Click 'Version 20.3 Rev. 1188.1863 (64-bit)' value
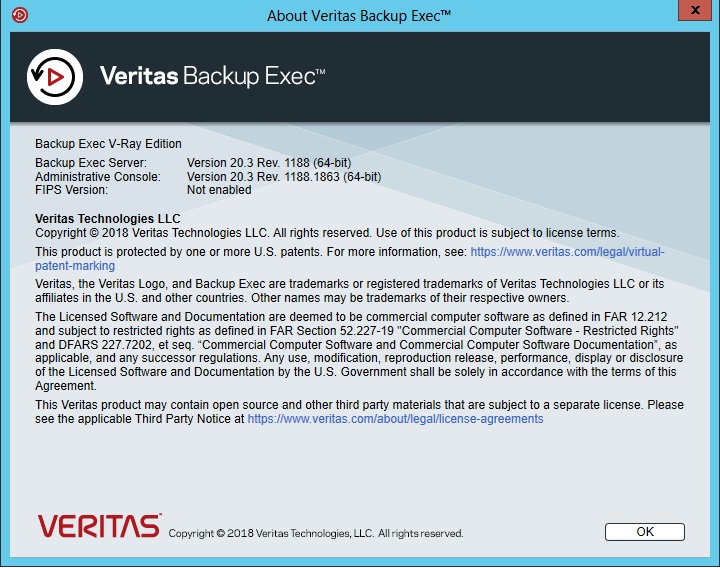 pyautogui.click(x=284, y=177)
